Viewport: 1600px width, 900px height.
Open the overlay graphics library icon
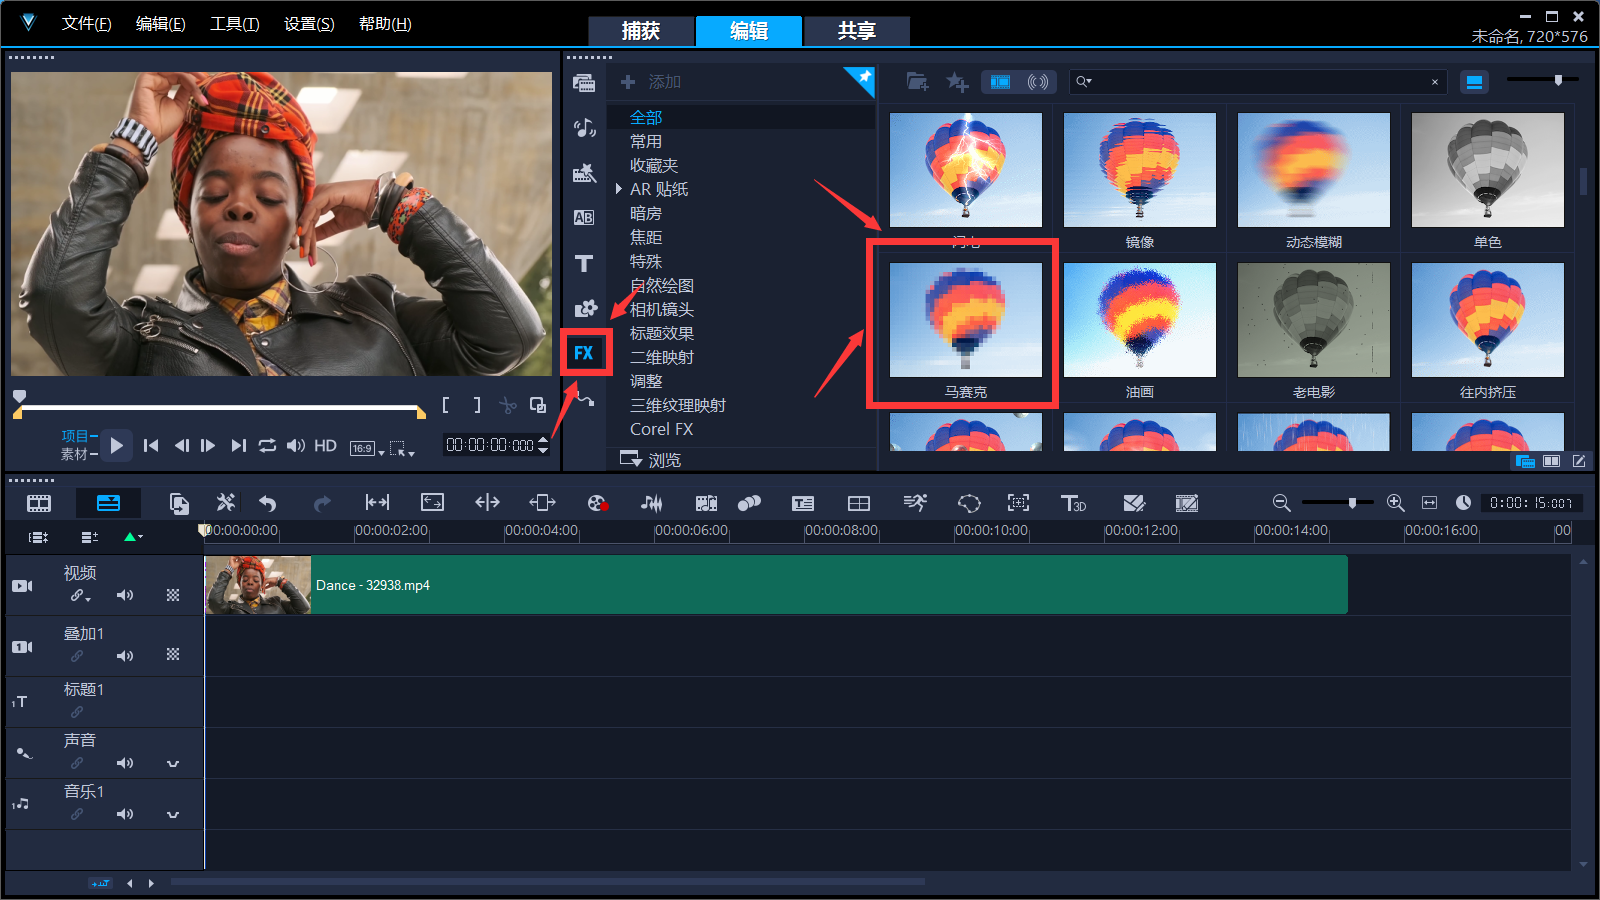[585, 308]
